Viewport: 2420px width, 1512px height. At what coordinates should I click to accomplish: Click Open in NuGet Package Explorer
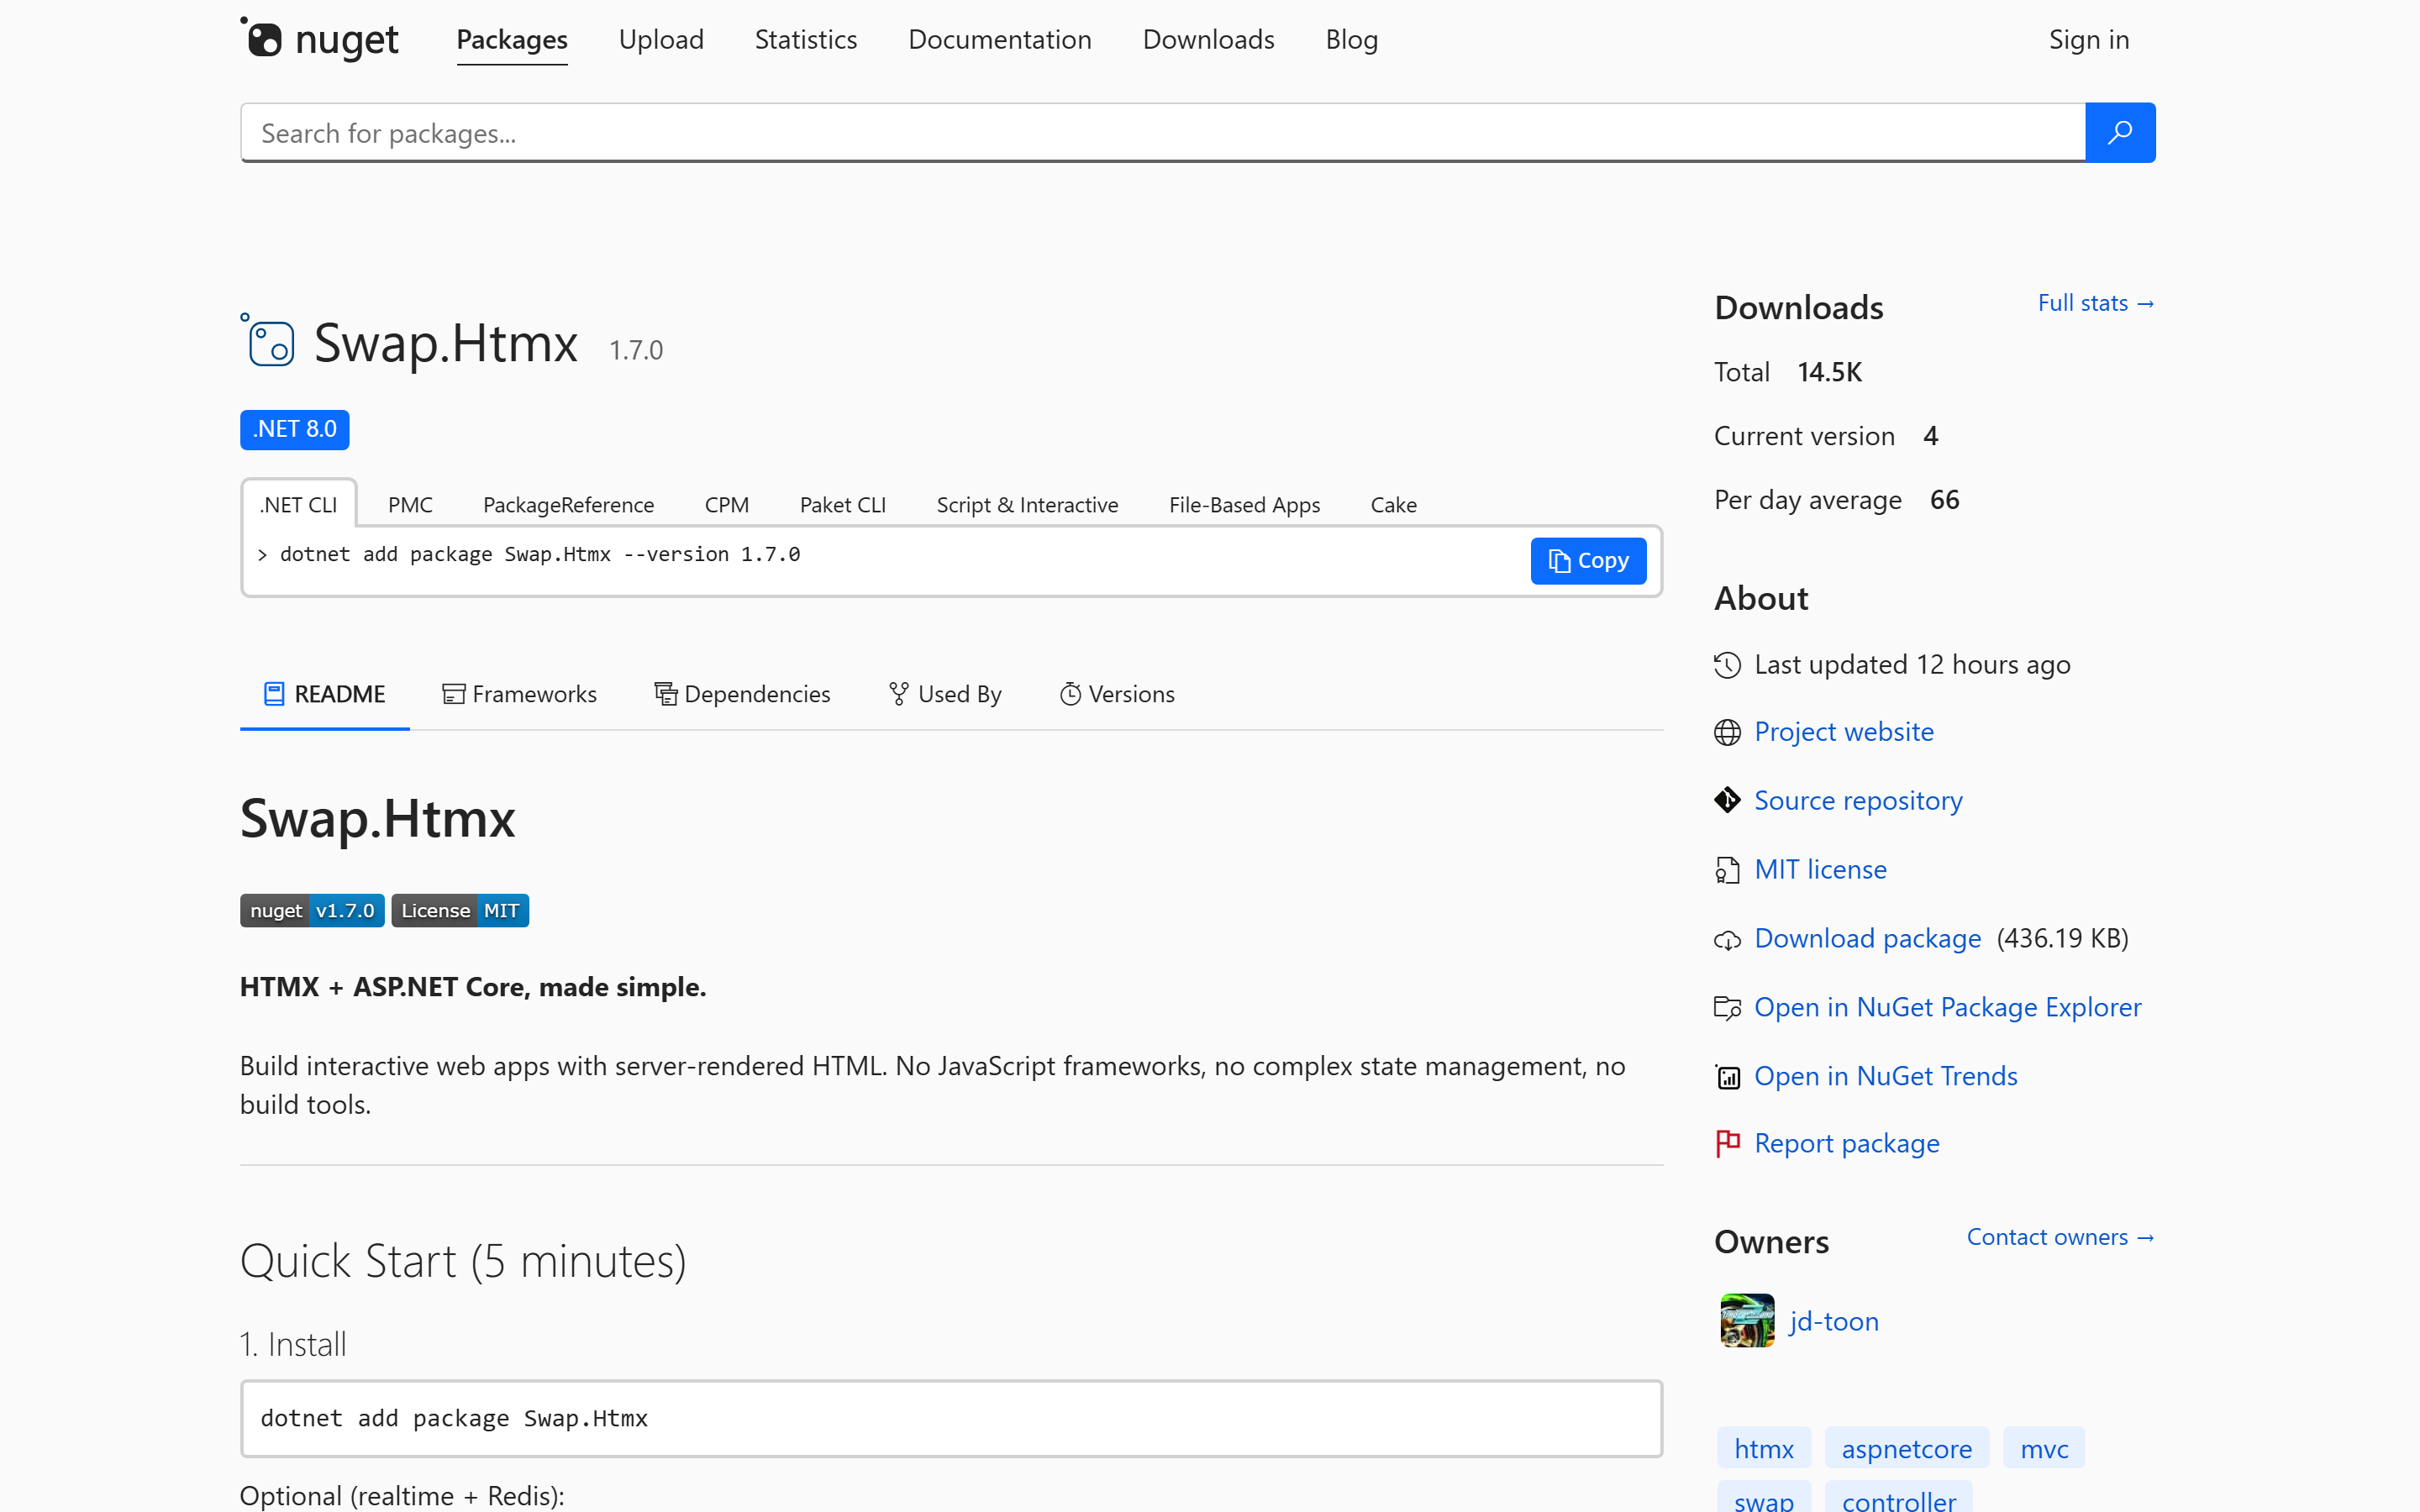pos(1947,1008)
